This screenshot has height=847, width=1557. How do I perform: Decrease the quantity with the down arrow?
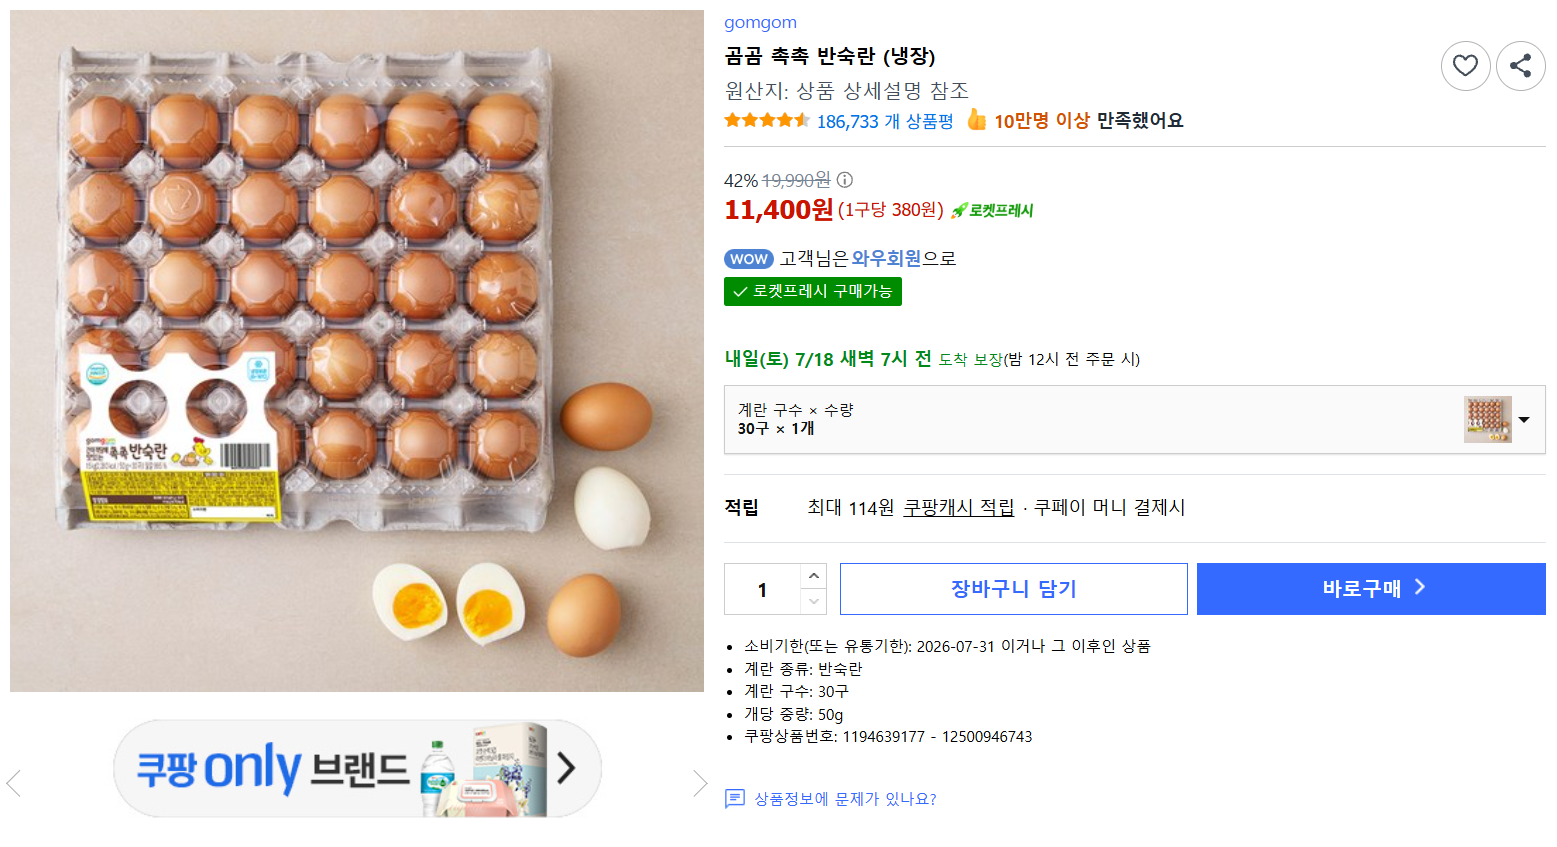click(x=813, y=601)
